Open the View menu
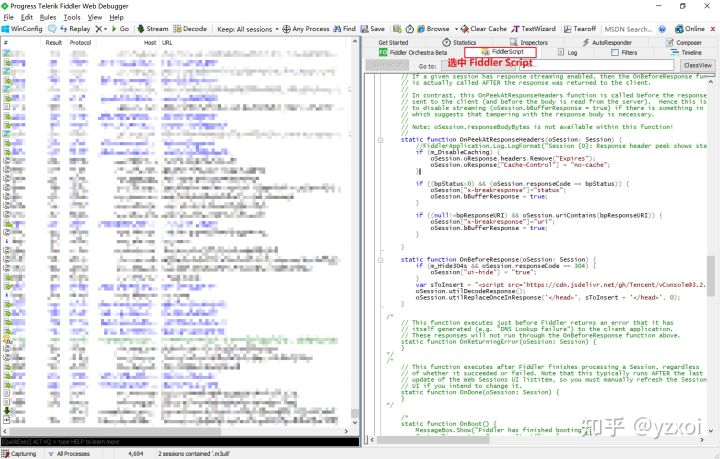 tap(95, 17)
